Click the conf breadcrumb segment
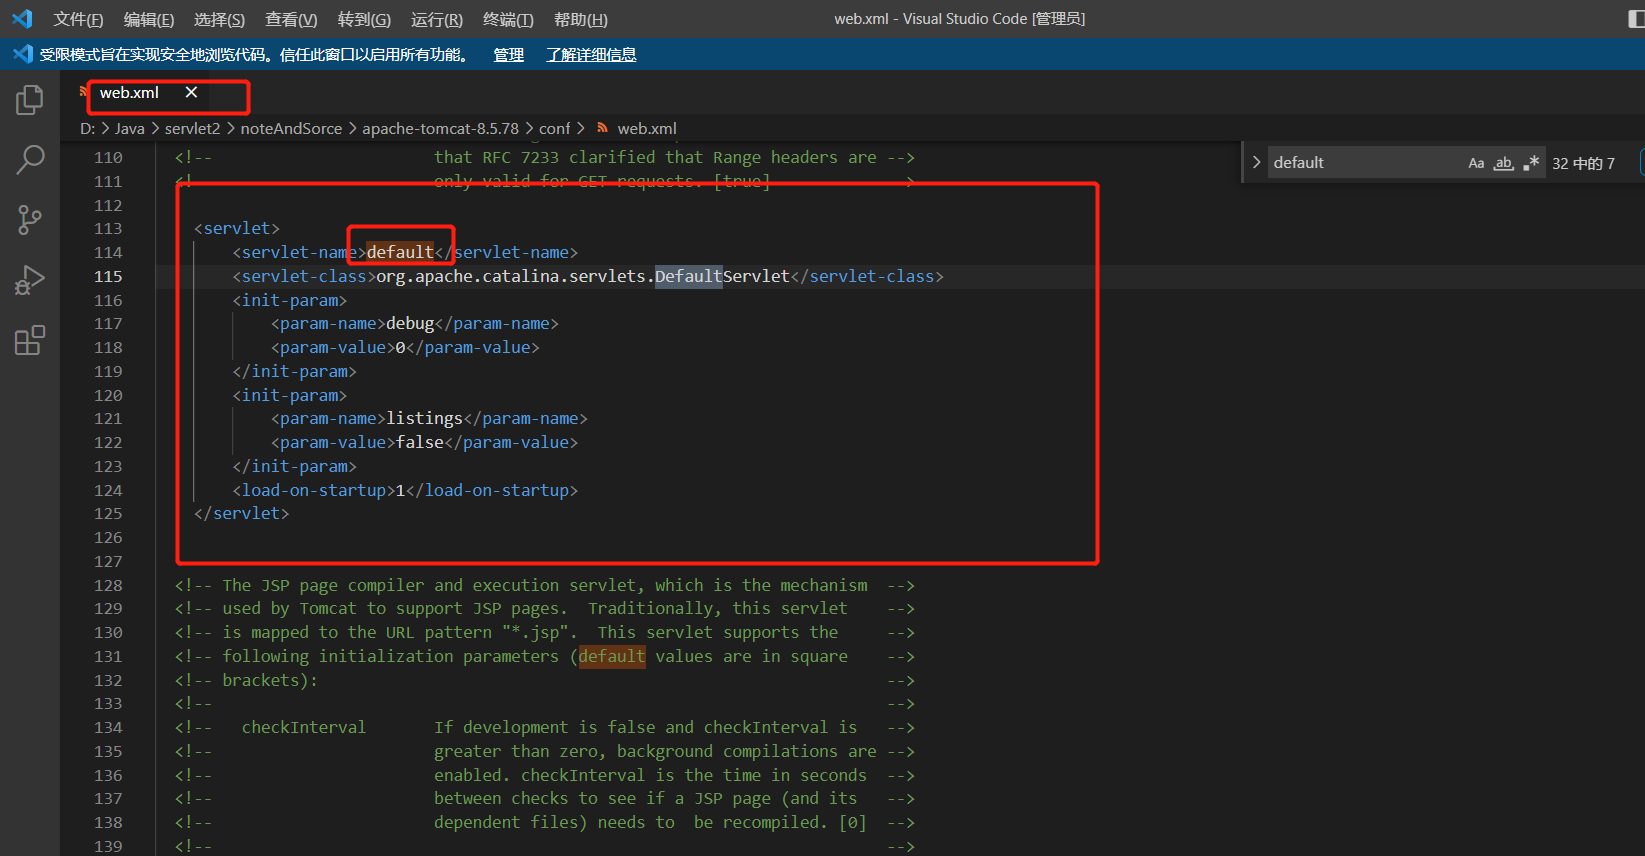Viewport: 1645px width, 856px height. pos(554,128)
